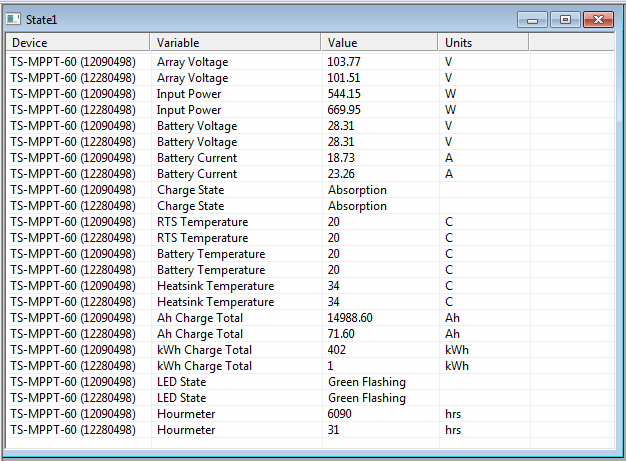This screenshot has height=461, width=626.
Task: Sort by the Variable column header
Action: pyautogui.click(x=236, y=43)
